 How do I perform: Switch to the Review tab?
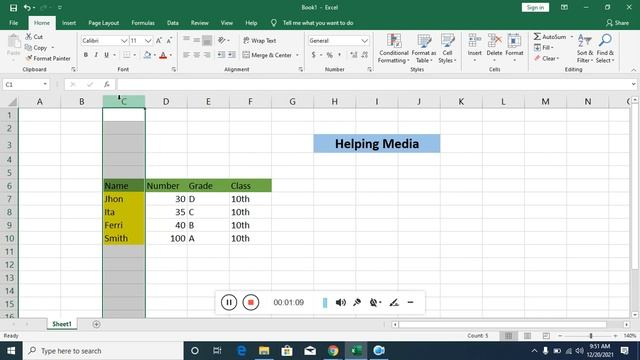tap(200, 23)
